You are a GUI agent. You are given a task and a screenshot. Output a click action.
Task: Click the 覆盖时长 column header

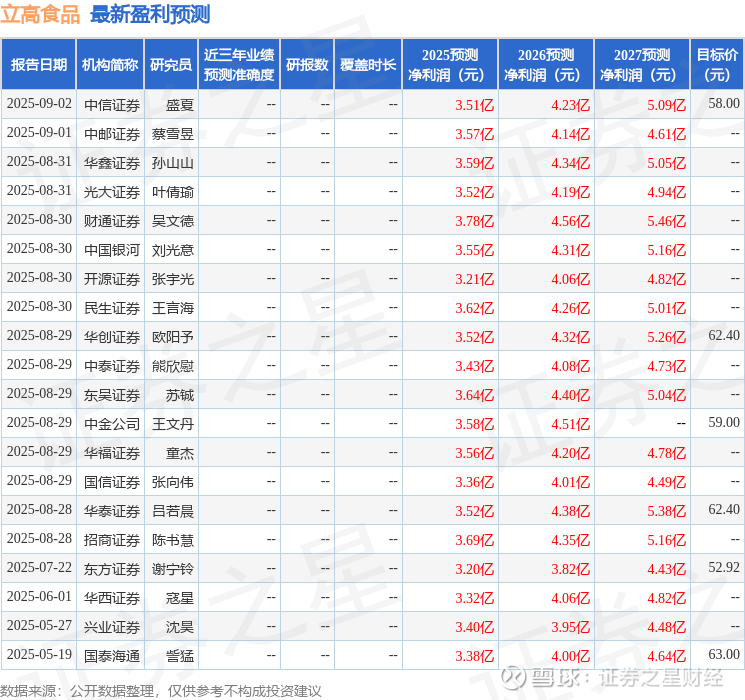368,65
